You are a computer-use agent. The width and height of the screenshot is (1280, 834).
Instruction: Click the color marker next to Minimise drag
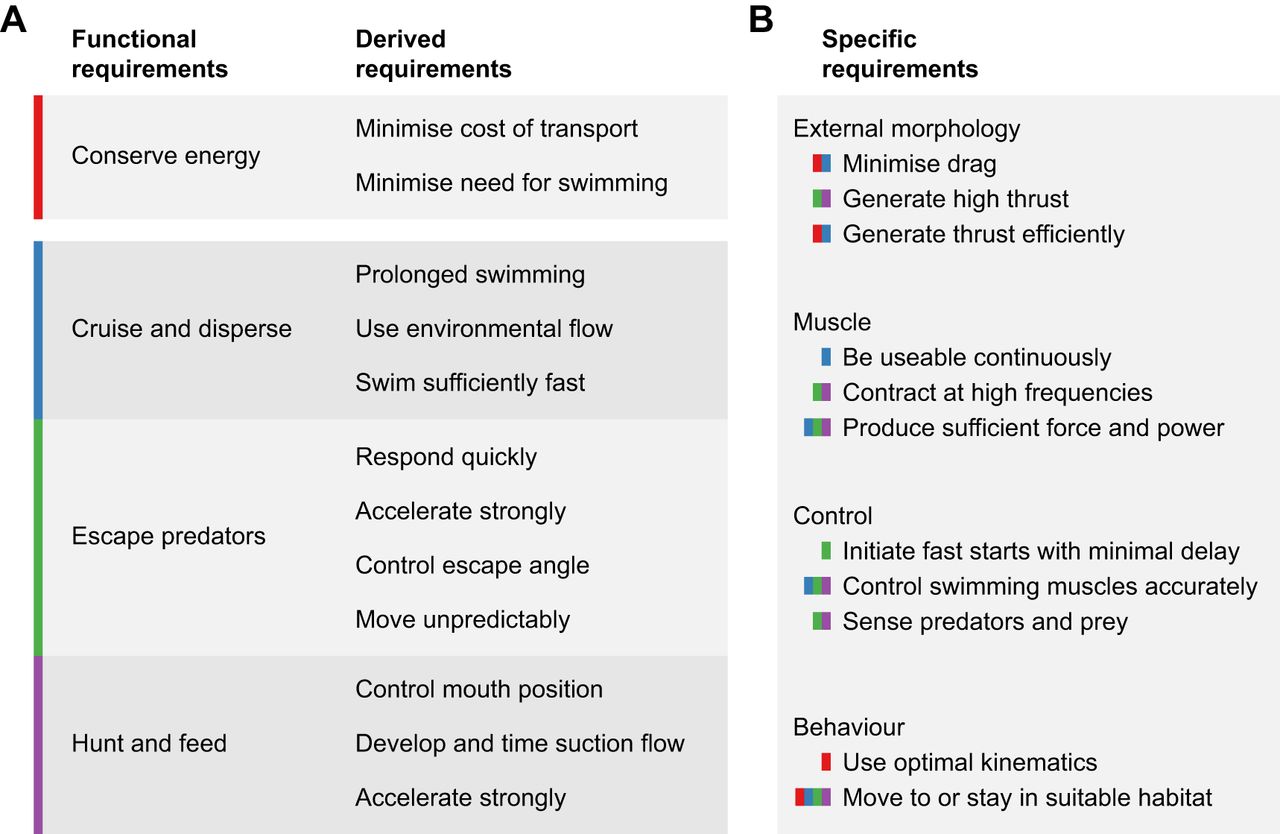click(x=821, y=164)
